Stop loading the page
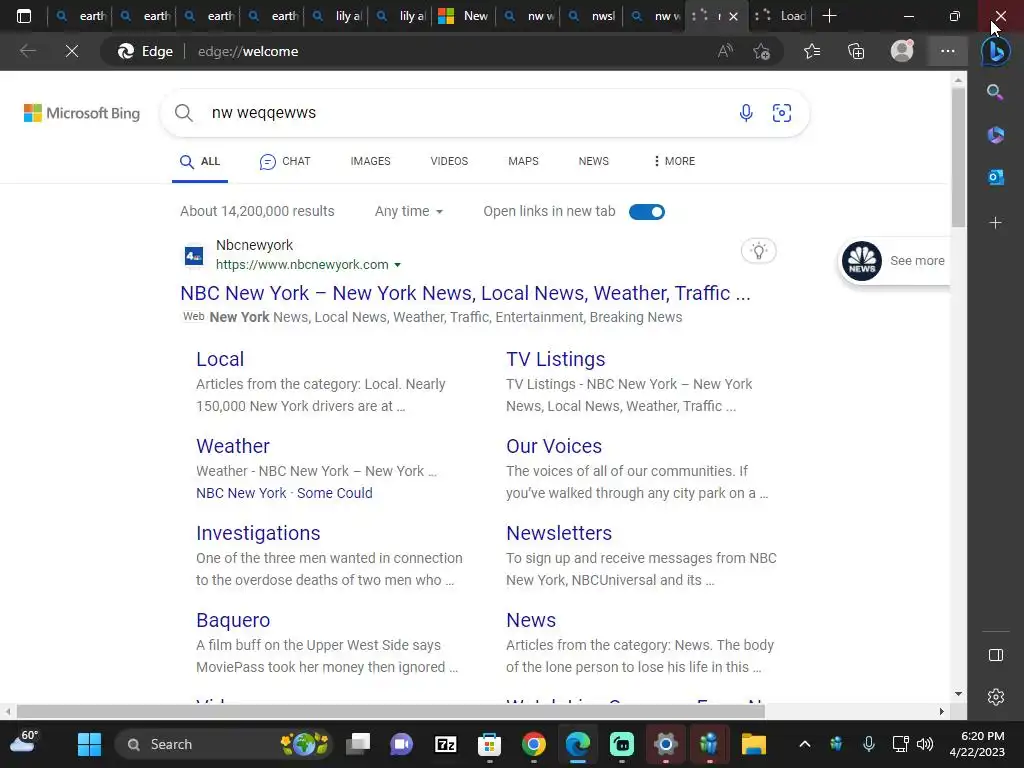 pyautogui.click(x=72, y=51)
